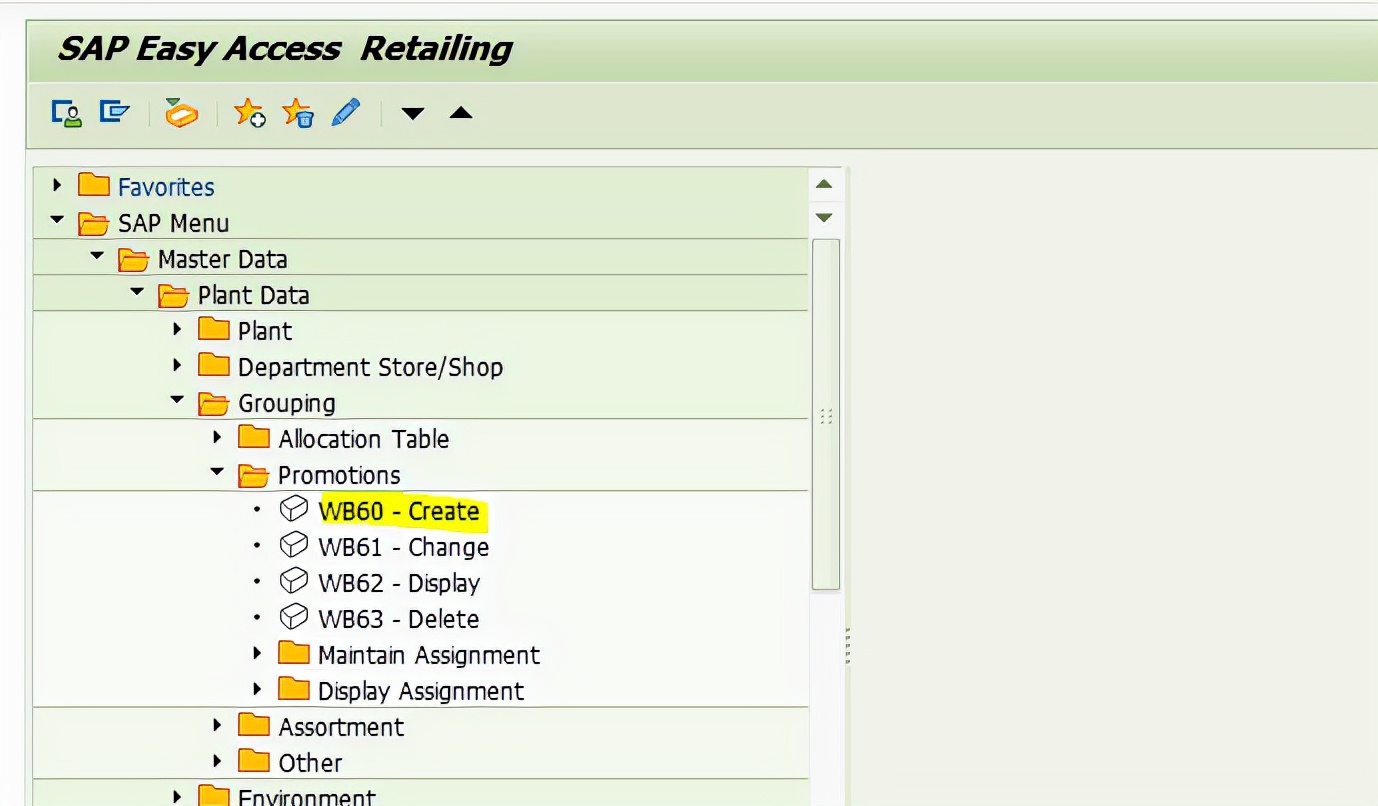
Task: Click the WB60 transaction cube icon
Action: [293, 510]
